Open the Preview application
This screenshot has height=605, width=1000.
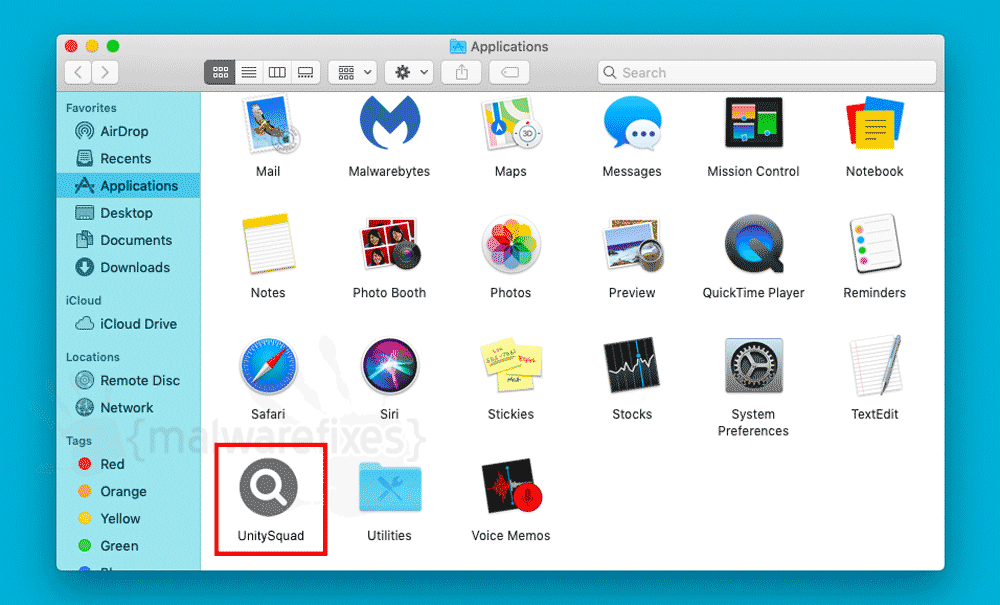click(633, 244)
